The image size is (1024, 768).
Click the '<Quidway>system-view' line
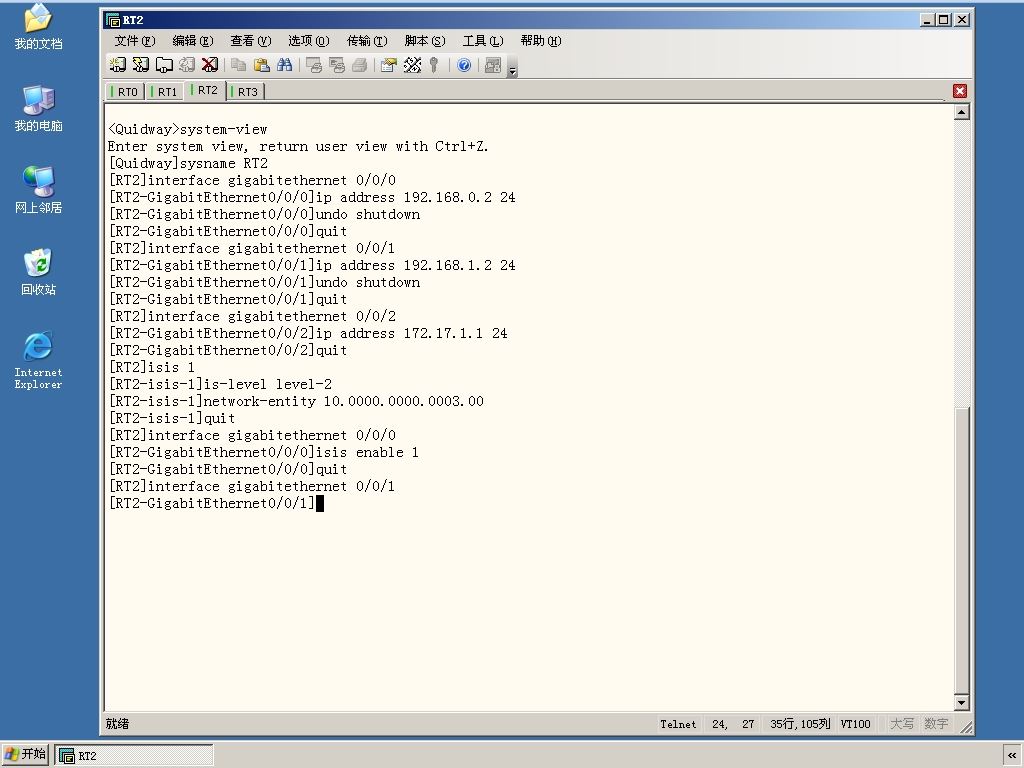[x=187, y=129]
